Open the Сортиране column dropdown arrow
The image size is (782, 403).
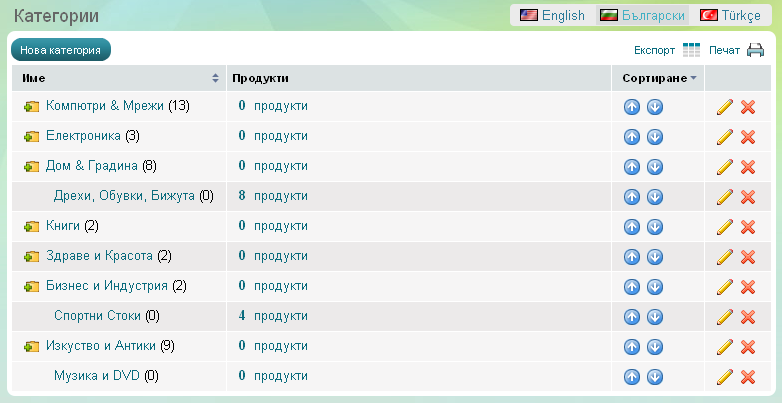tap(693, 78)
